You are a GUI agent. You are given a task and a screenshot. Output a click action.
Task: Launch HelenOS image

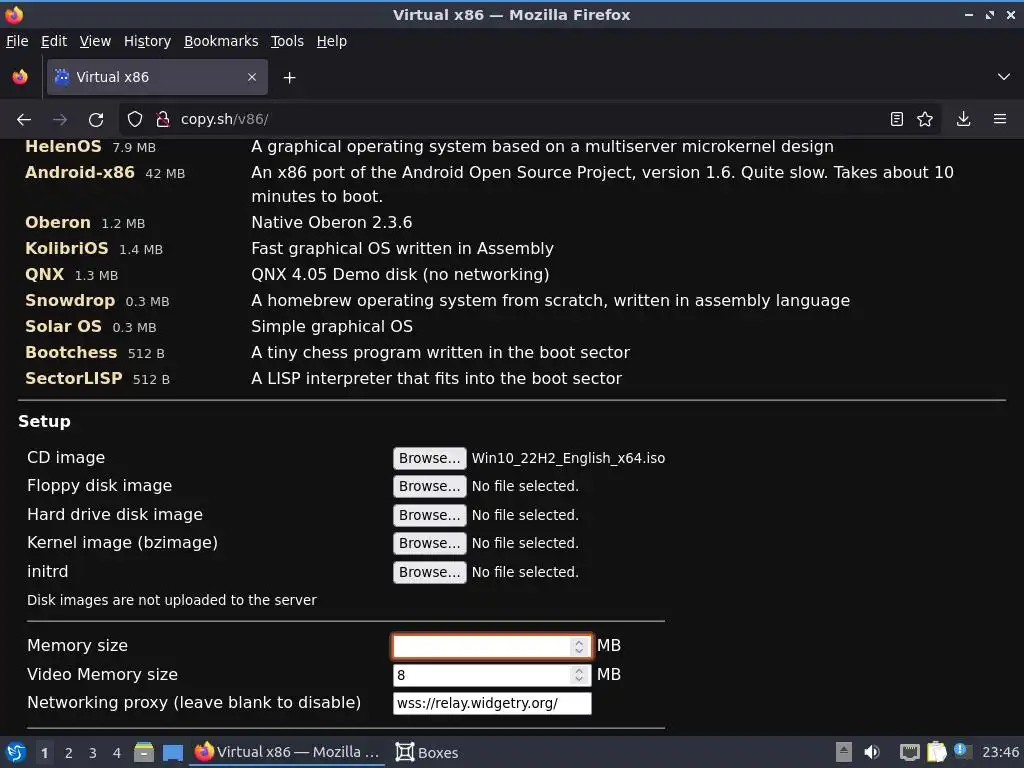pos(63,146)
